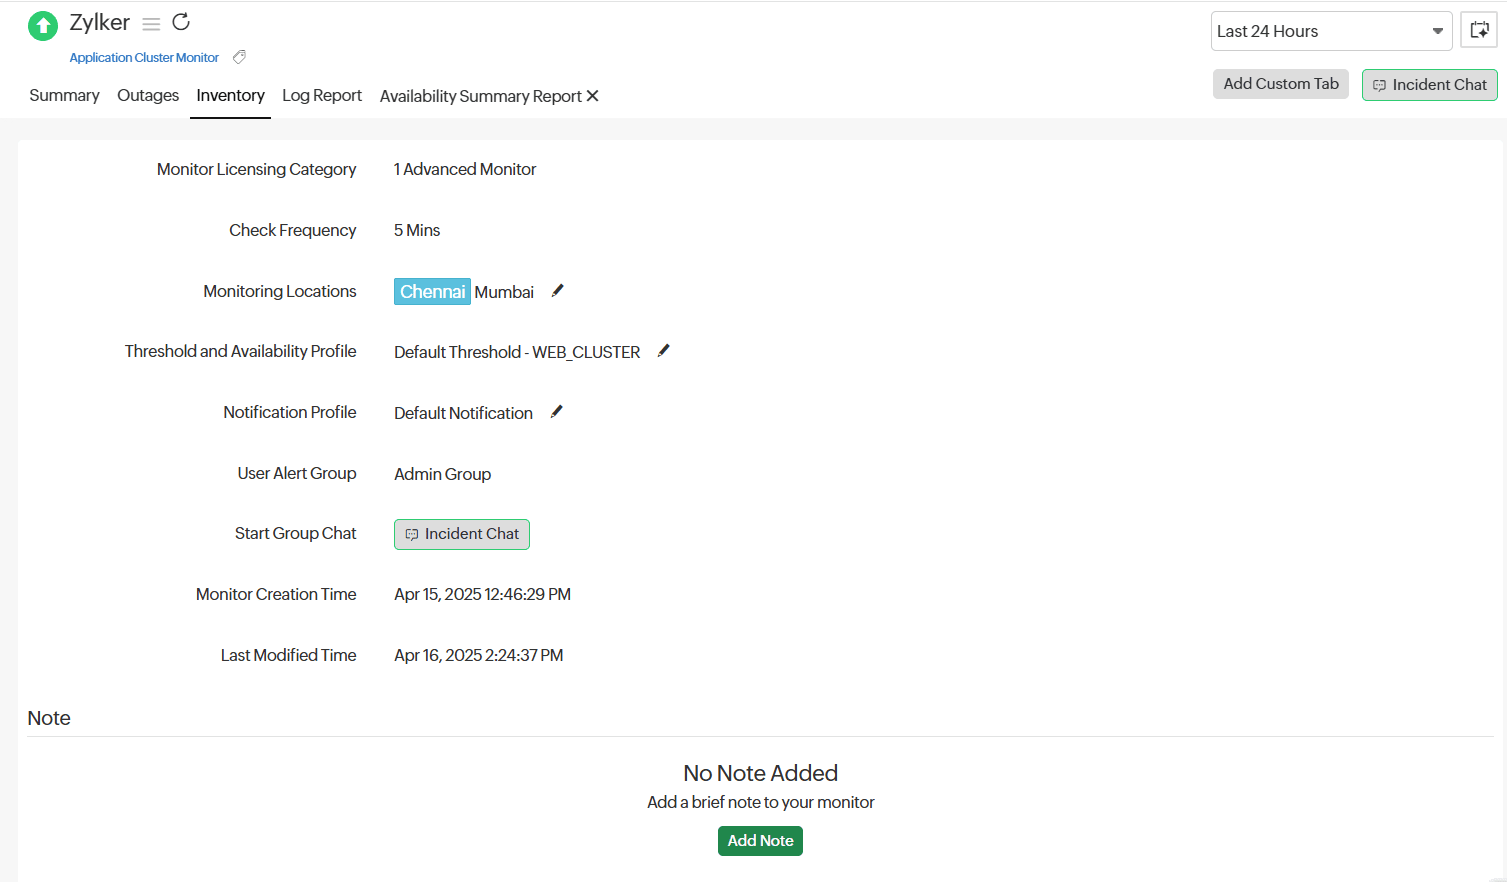Image resolution: width=1507 pixels, height=882 pixels.
Task: Open the Last 24 Hours time dropdown
Action: [x=1330, y=31]
